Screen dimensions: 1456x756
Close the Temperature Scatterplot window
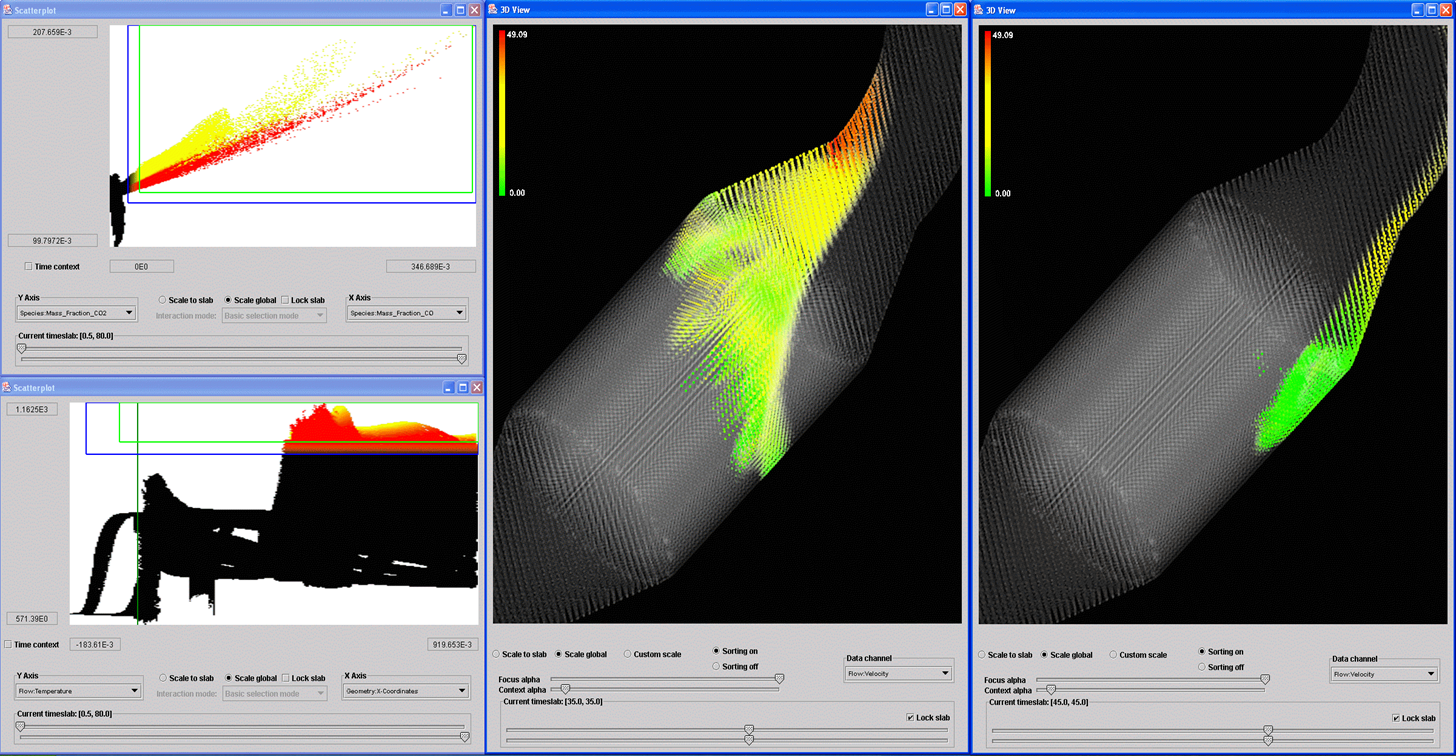click(x=477, y=388)
